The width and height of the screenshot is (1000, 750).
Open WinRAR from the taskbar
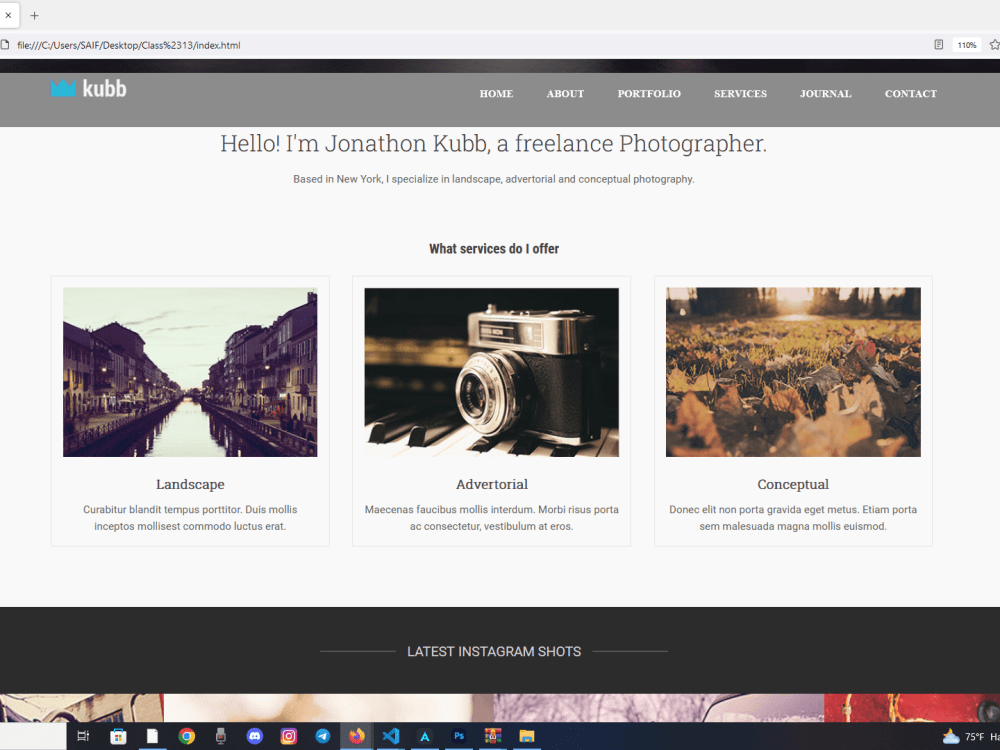[x=492, y=736]
